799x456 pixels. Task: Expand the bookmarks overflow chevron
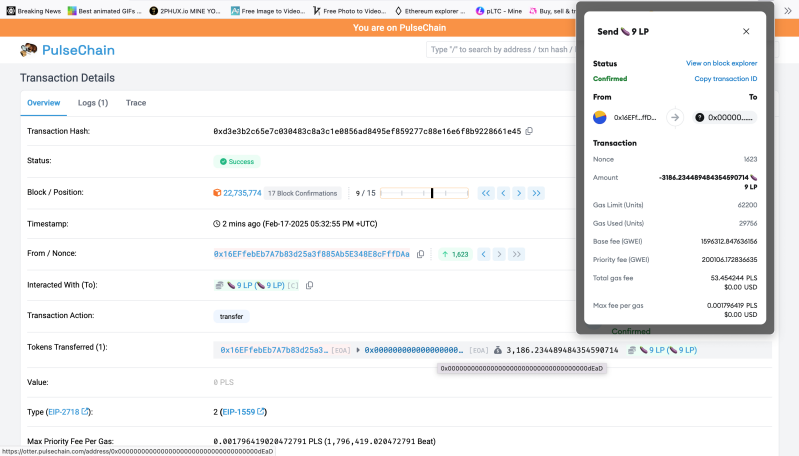[x=788, y=11]
